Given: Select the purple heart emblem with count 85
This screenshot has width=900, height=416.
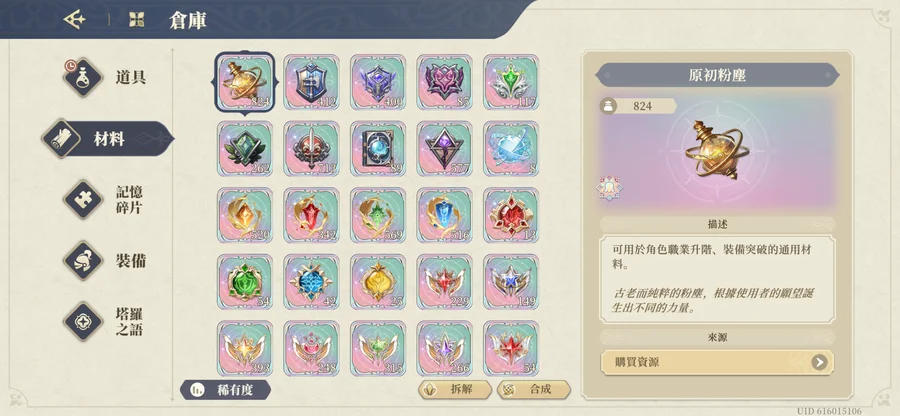Looking at the screenshot, I should 444,82.
